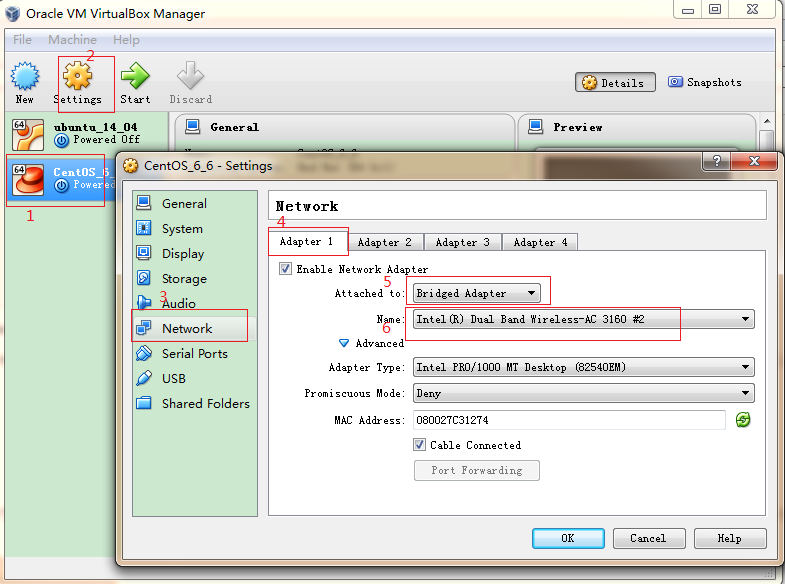Image resolution: width=785 pixels, height=584 pixels.
Task: Open the Adapter Type dropdown
Action: pyautogui.click(x=584, y=367)
